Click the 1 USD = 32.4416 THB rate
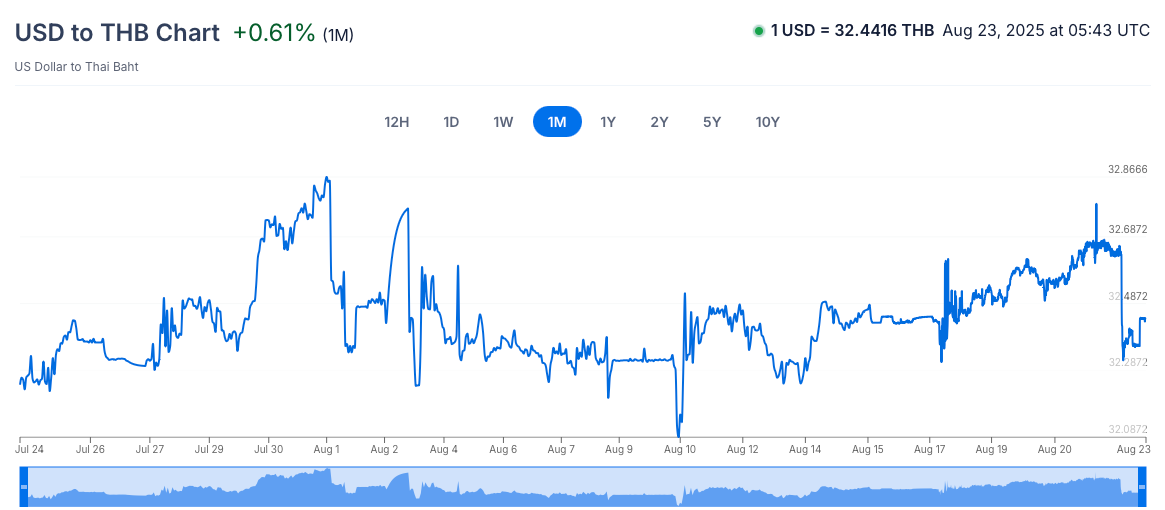 [x=852, y=31]
